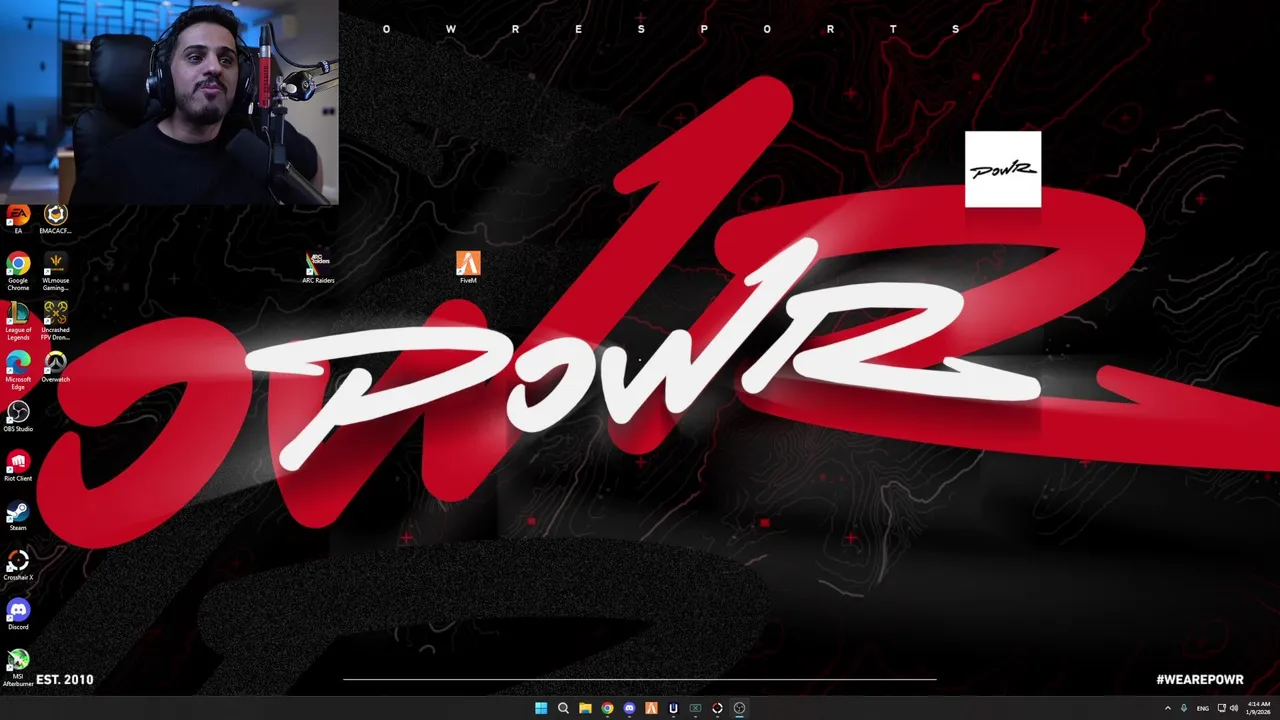The image size is (1280, 720).
Task: Launch Google Chrome from the desktop
Action: point(18,271)
